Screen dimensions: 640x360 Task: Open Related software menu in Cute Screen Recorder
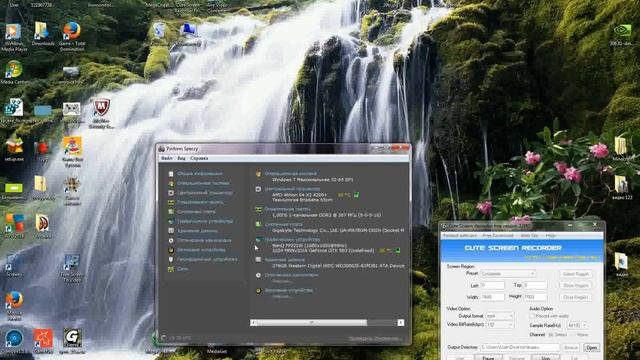coord(460,236)
